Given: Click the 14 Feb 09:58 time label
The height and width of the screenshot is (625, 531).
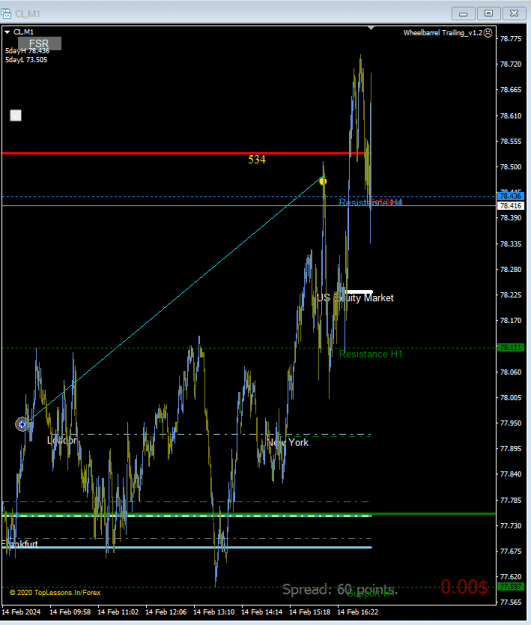Looking at the screenshot, I should click(70, 612).
